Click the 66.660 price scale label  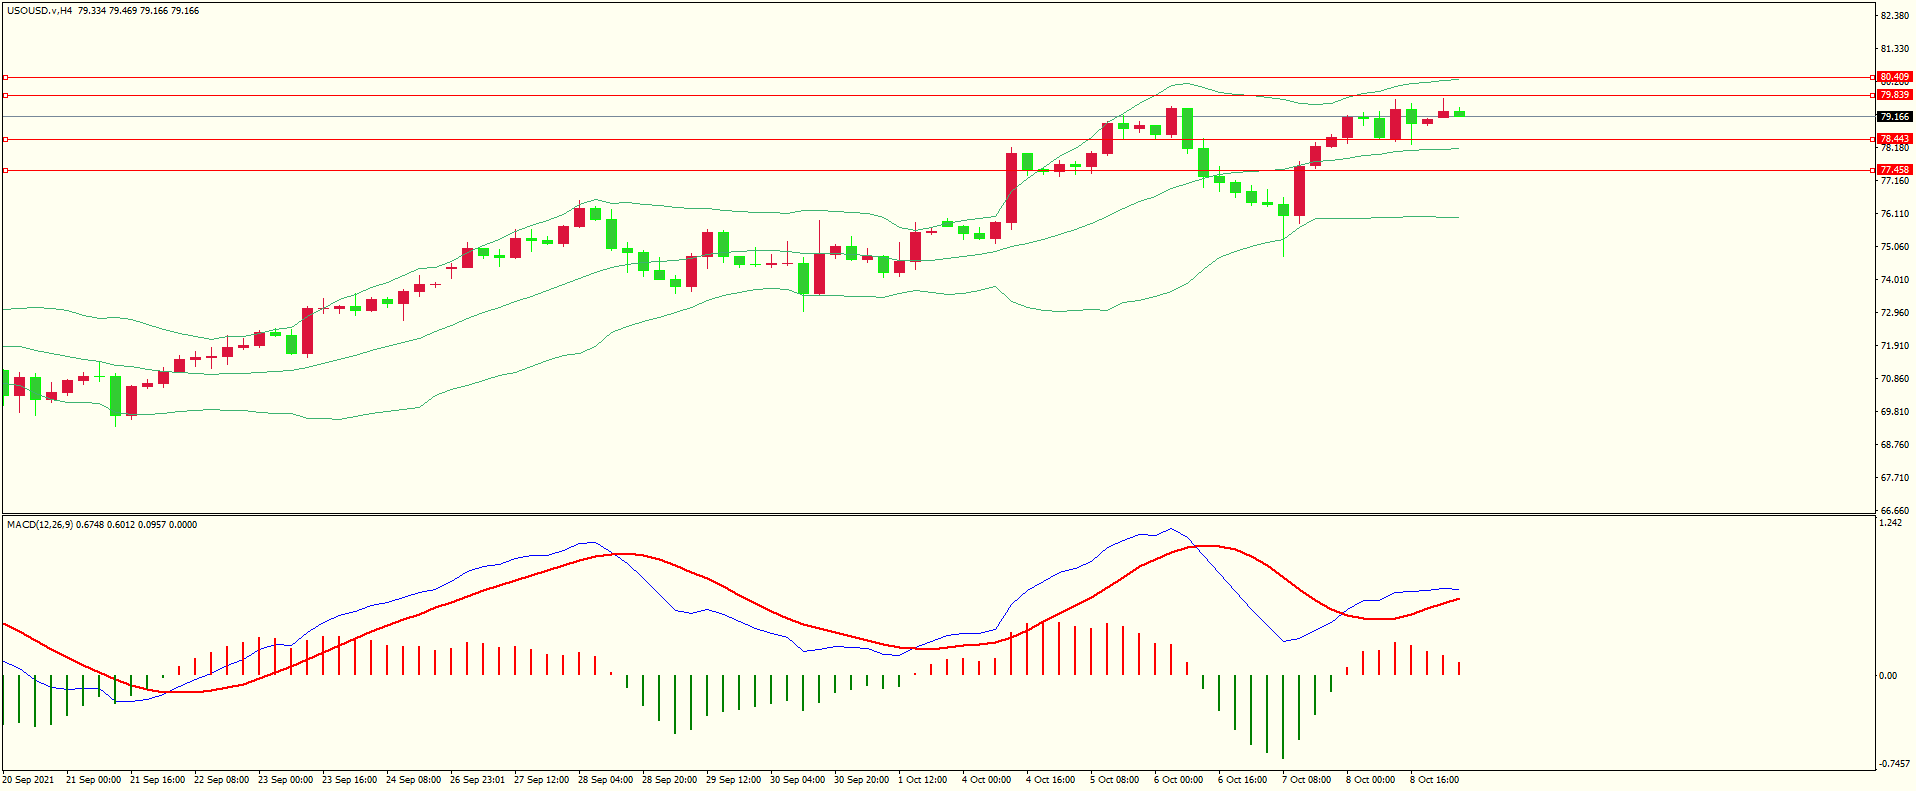pos(1894,510)
